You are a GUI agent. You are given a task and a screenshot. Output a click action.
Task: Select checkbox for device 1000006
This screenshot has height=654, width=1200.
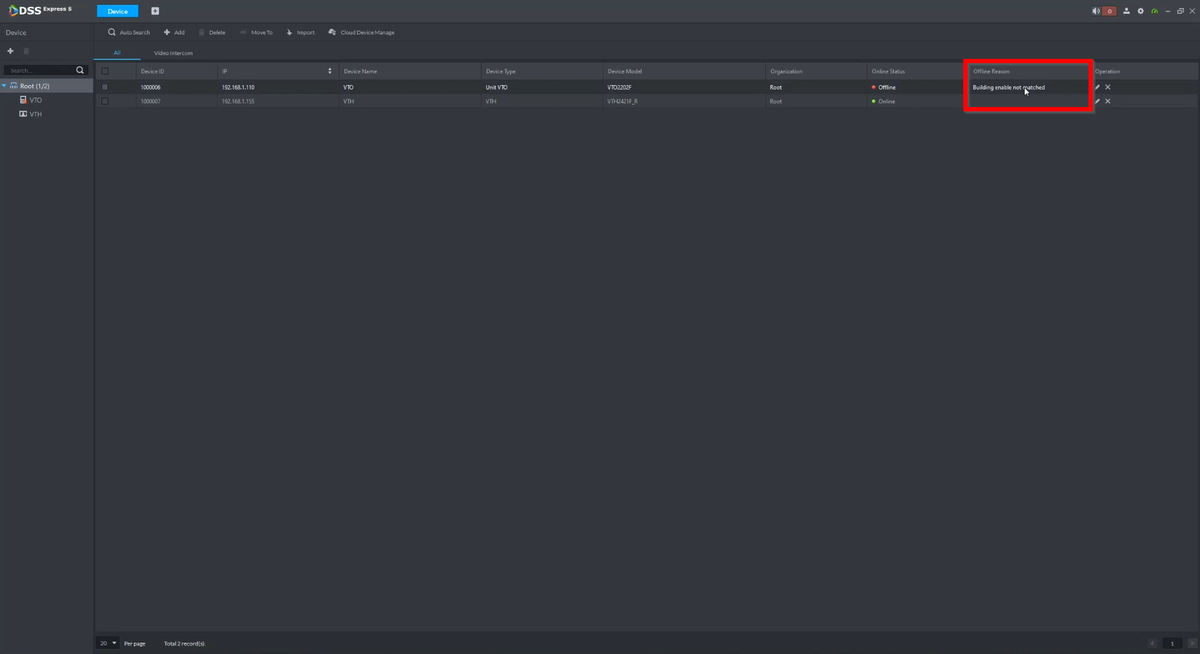[x=105, y=87]
